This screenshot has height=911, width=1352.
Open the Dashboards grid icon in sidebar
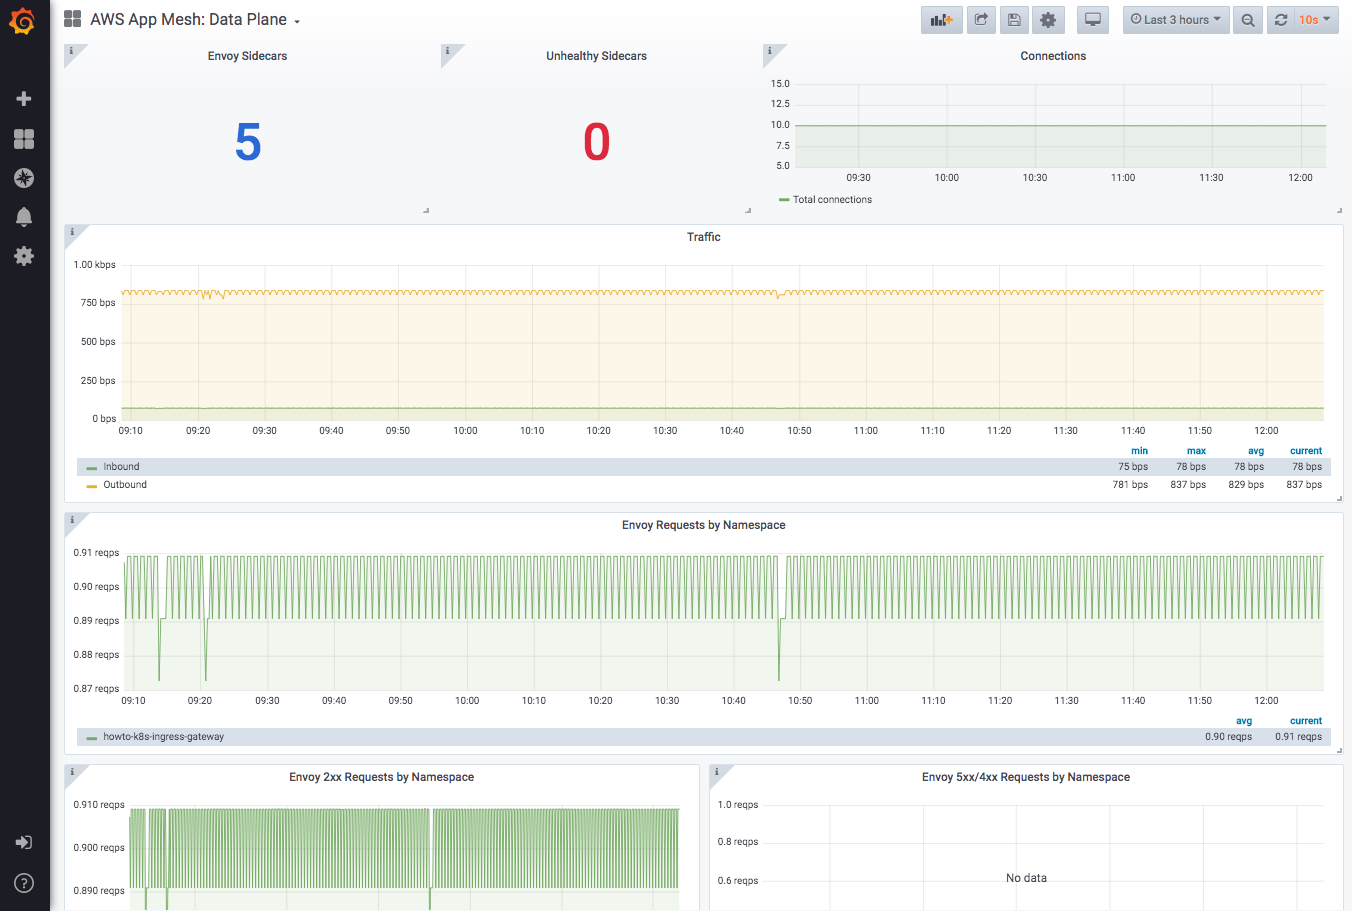[x=24, y=139]
